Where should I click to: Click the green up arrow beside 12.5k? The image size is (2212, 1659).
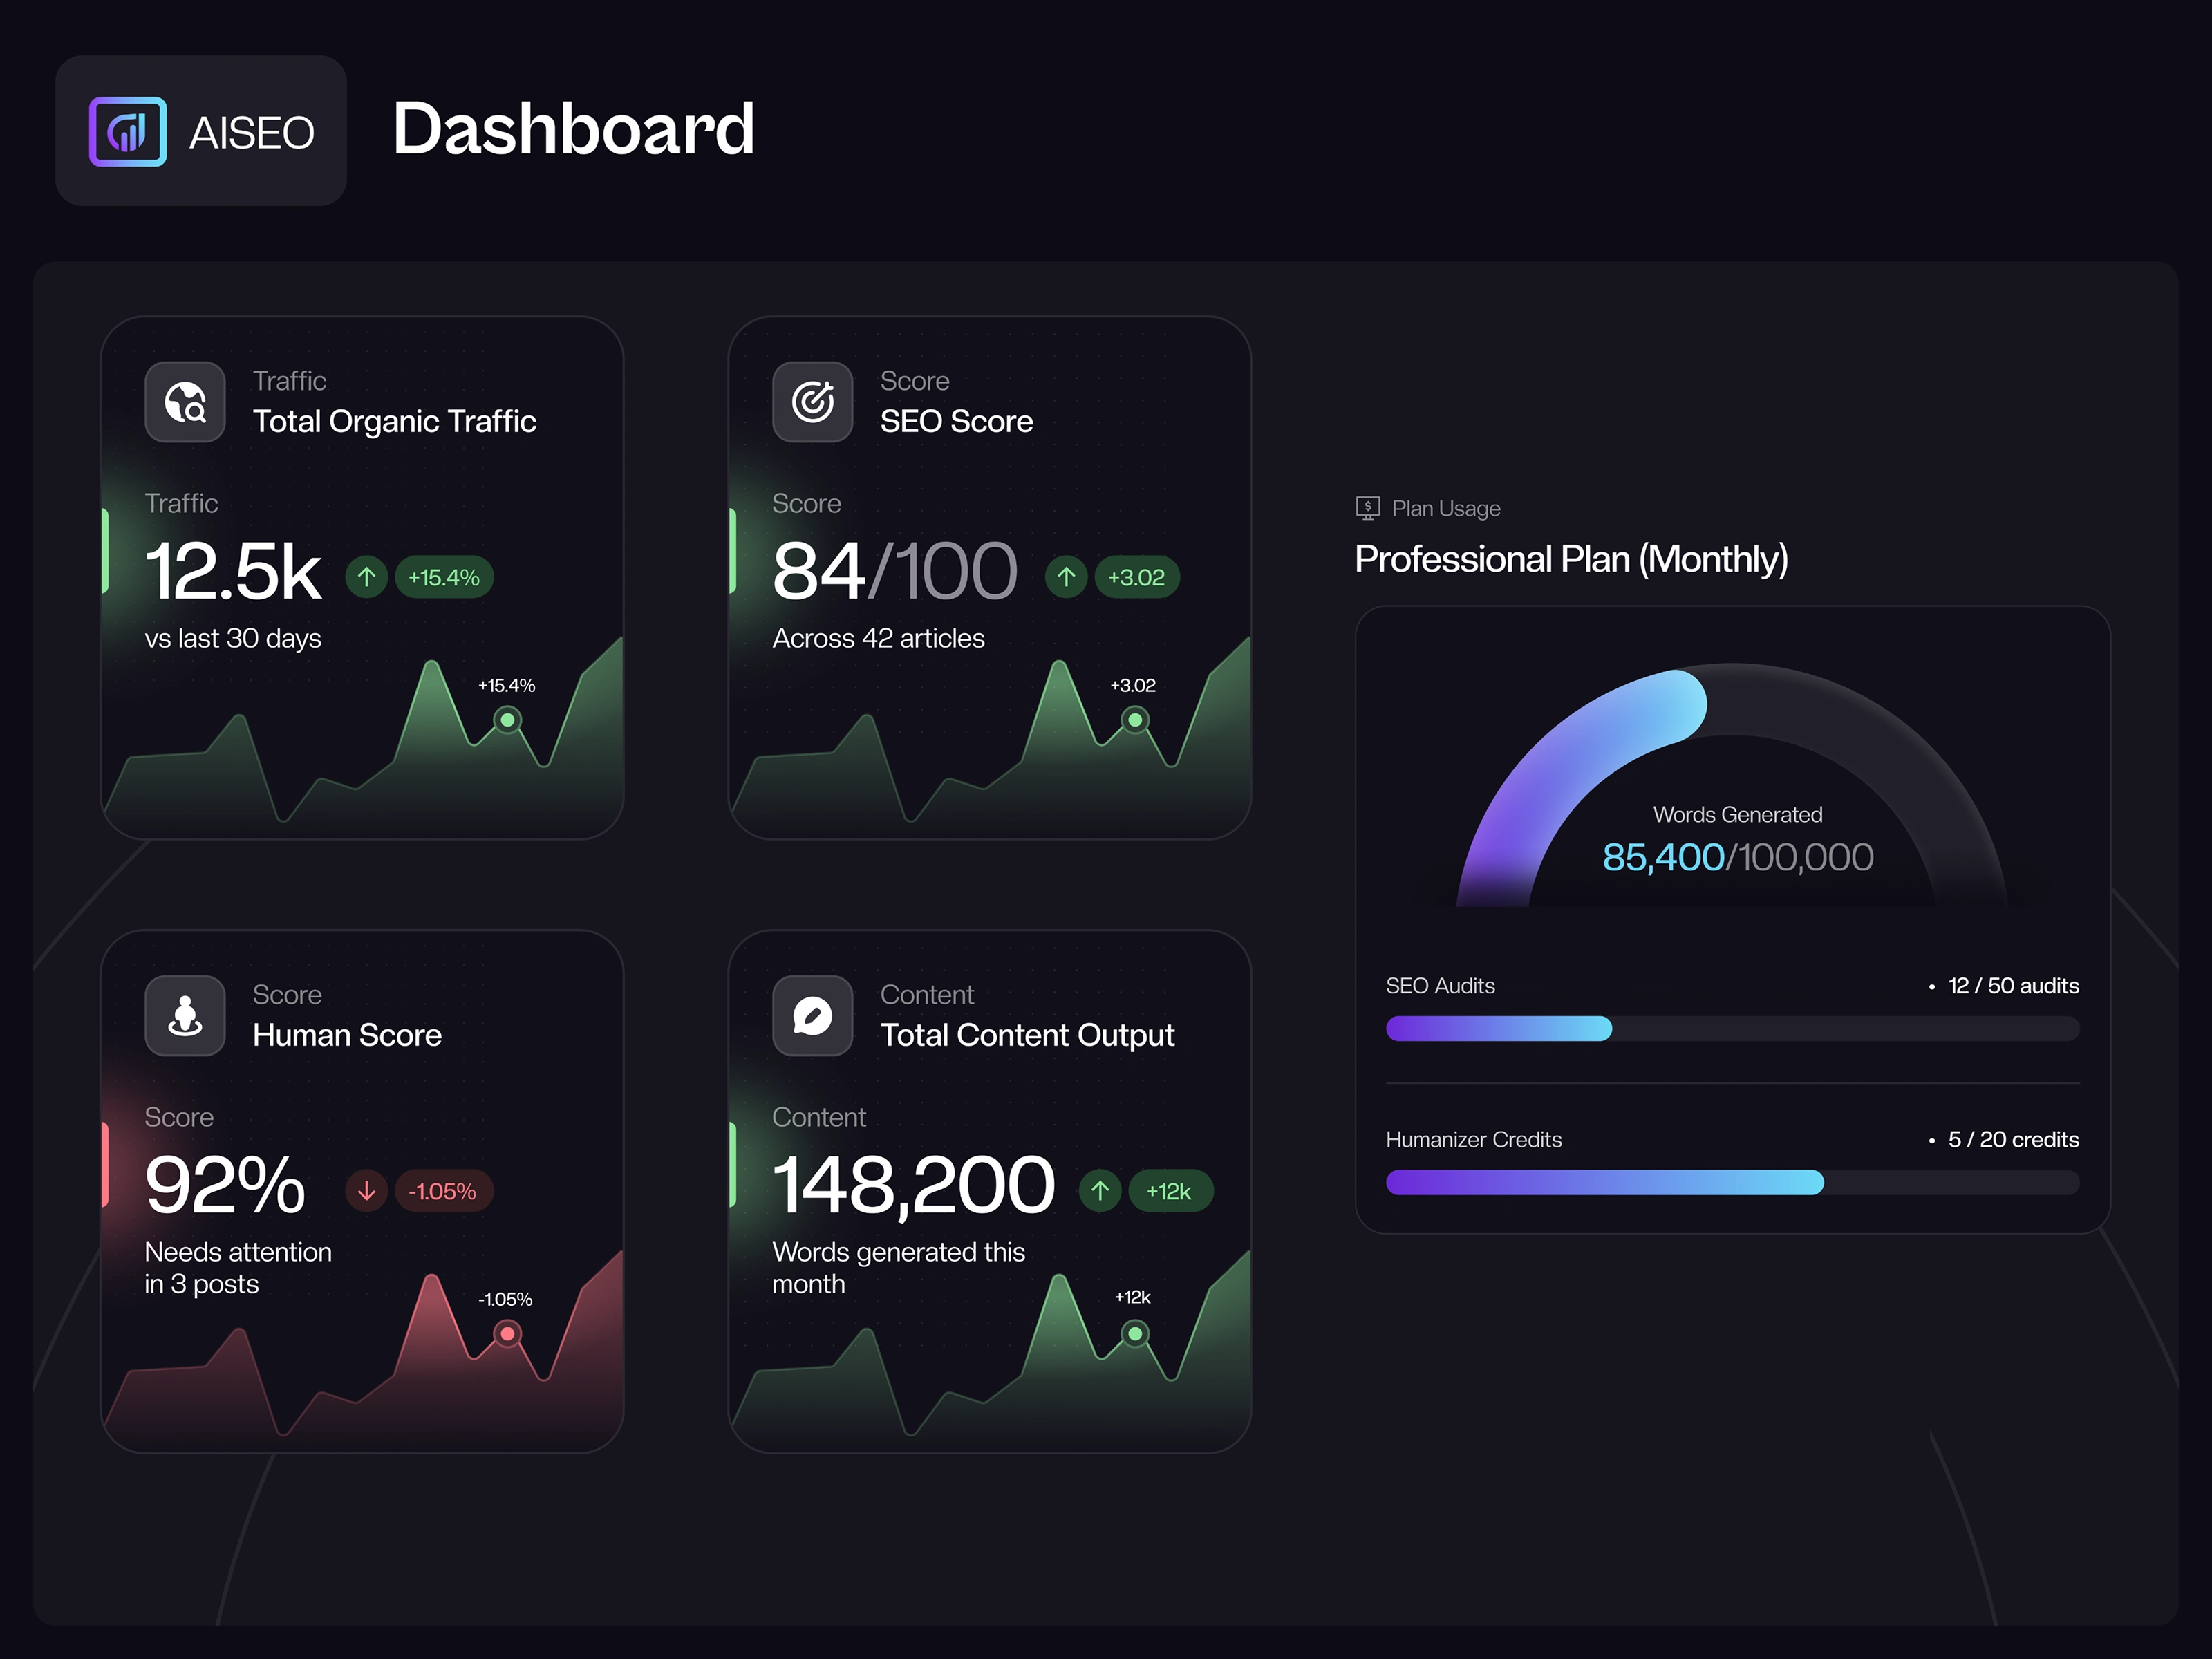[366, 577]
